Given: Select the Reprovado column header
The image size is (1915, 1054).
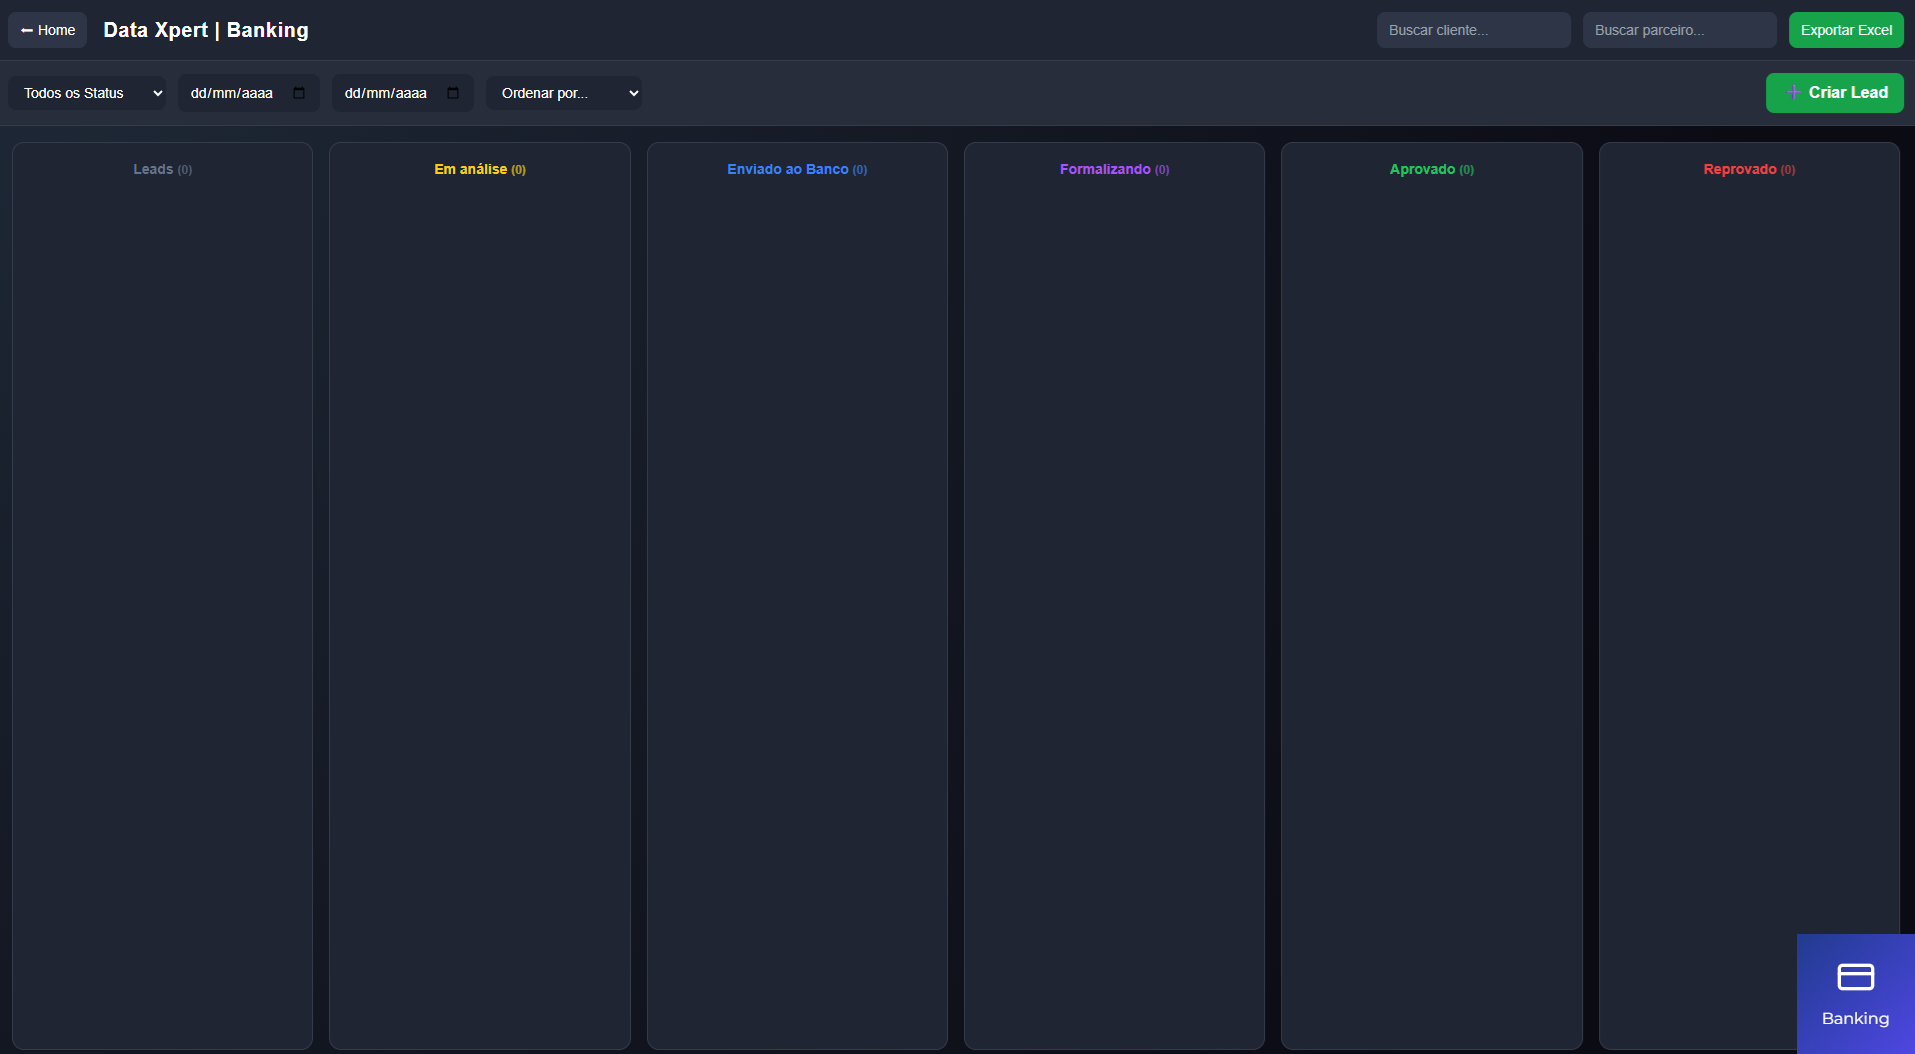Looking at the screenshot, I should coord(1748,169).
